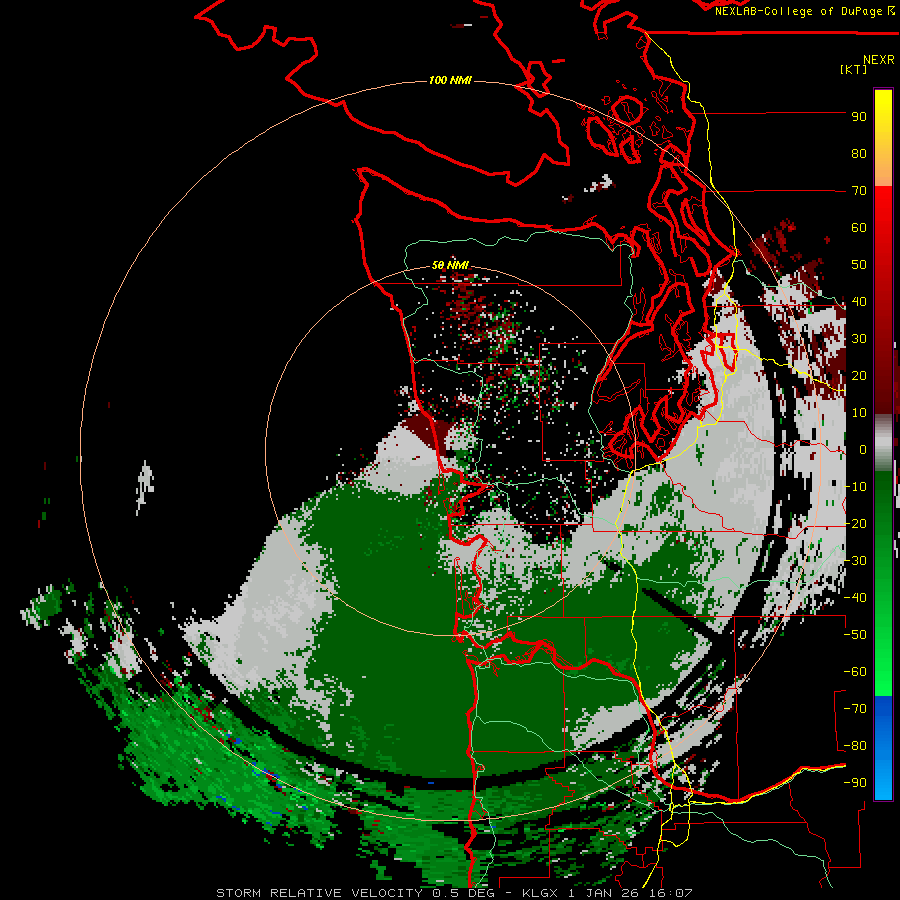Viewport: 900px width, 900px height.
Task: Click the -50 value on the velocity scale
Action: (855, 635)
